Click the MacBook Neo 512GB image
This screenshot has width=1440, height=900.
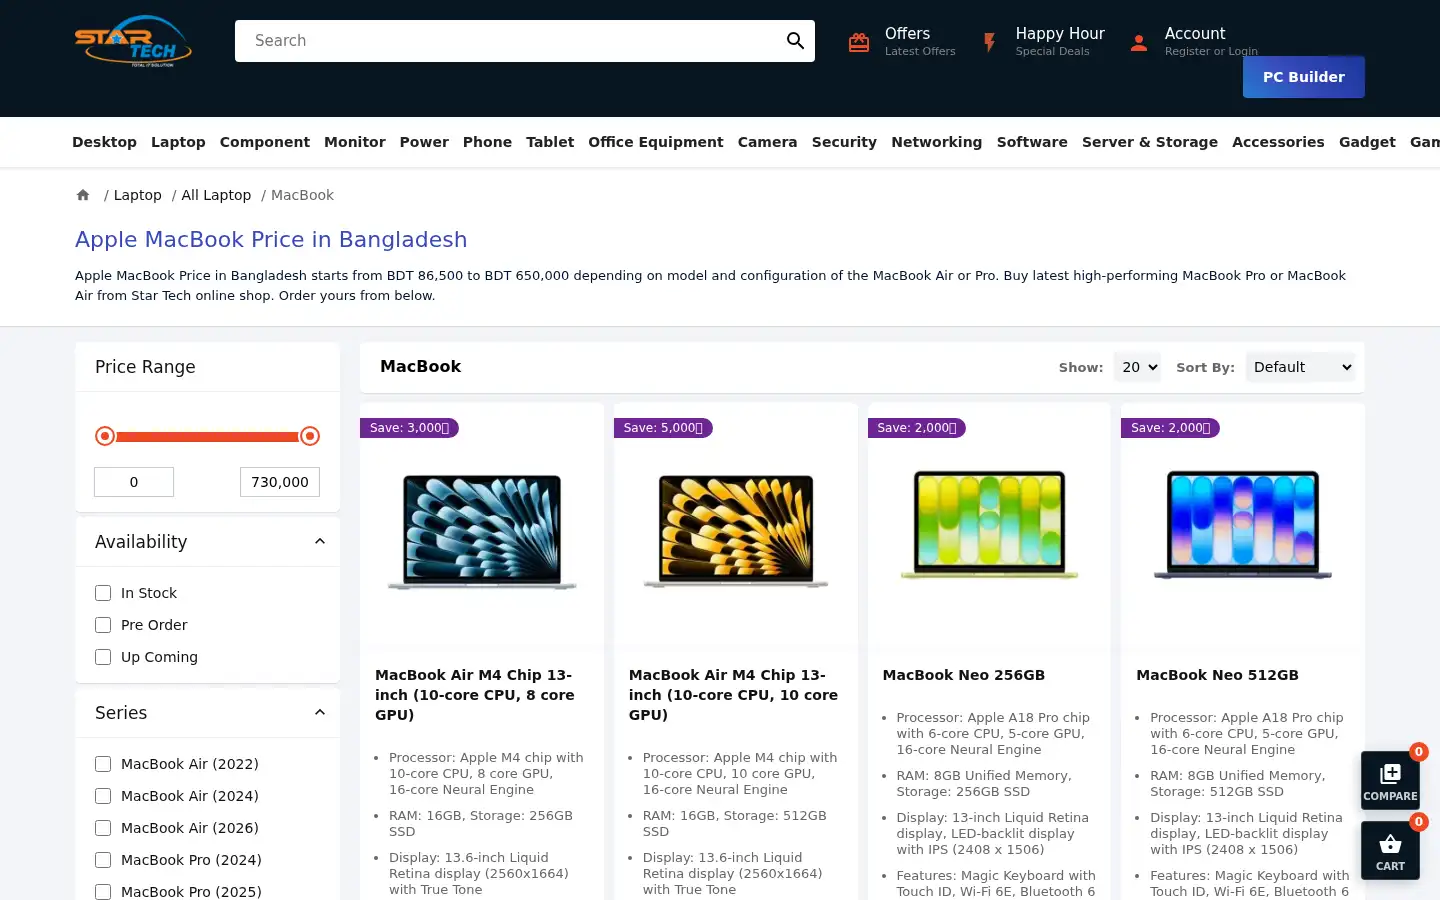(1243, 525)
